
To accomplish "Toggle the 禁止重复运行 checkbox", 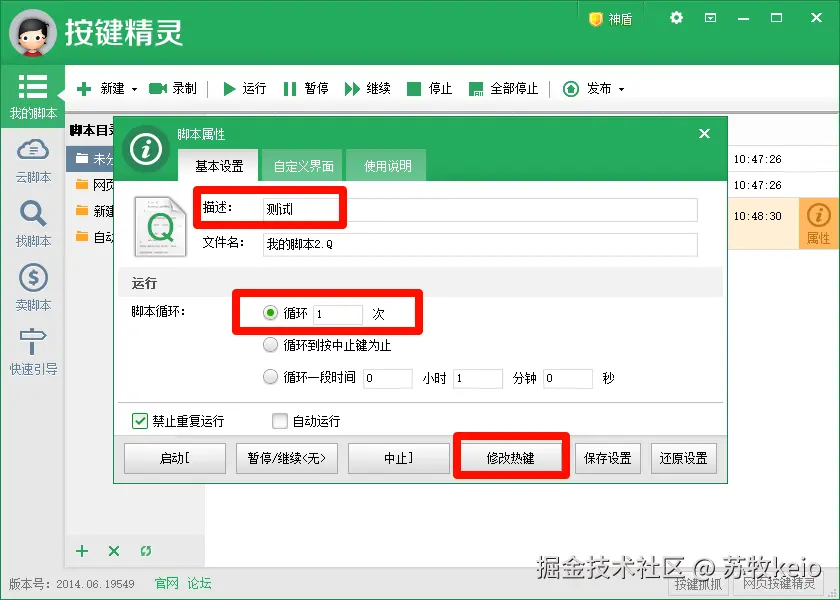I will tap(140, 421).
